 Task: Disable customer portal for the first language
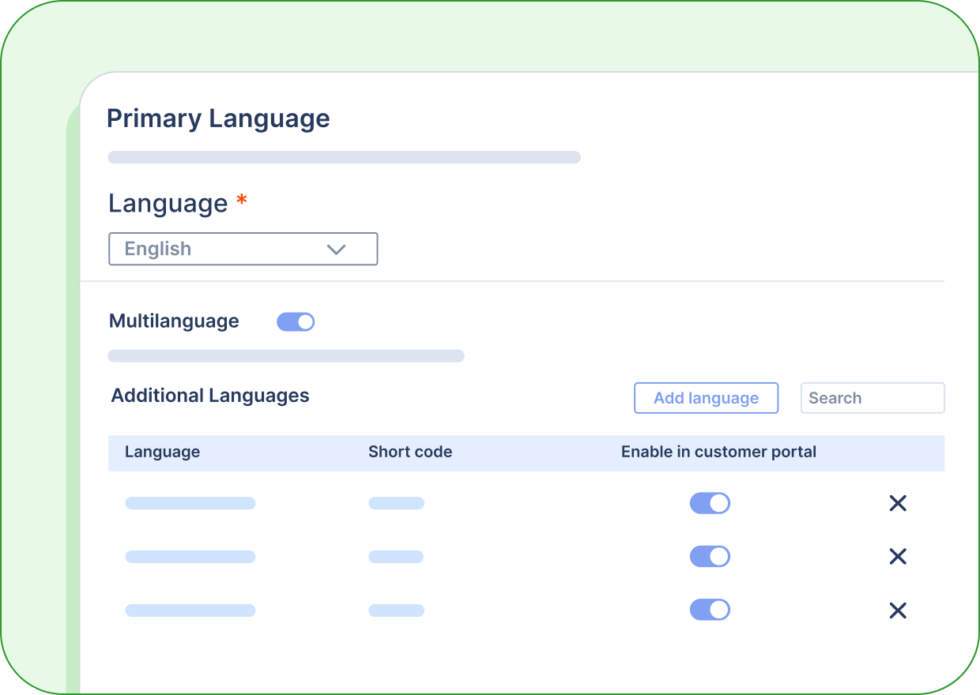coord(709,503)
